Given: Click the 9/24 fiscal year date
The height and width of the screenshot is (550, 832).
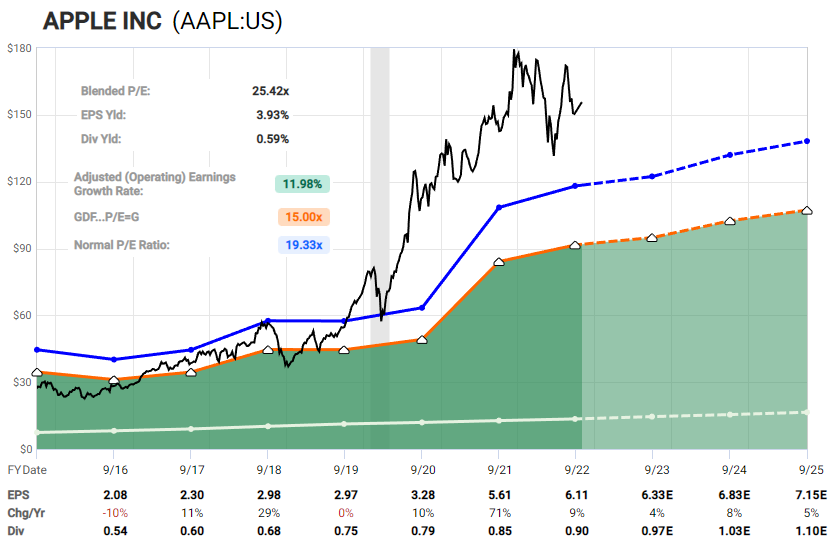Looking at the screenshot, I should pyautogui.click(x=734, y=470).
